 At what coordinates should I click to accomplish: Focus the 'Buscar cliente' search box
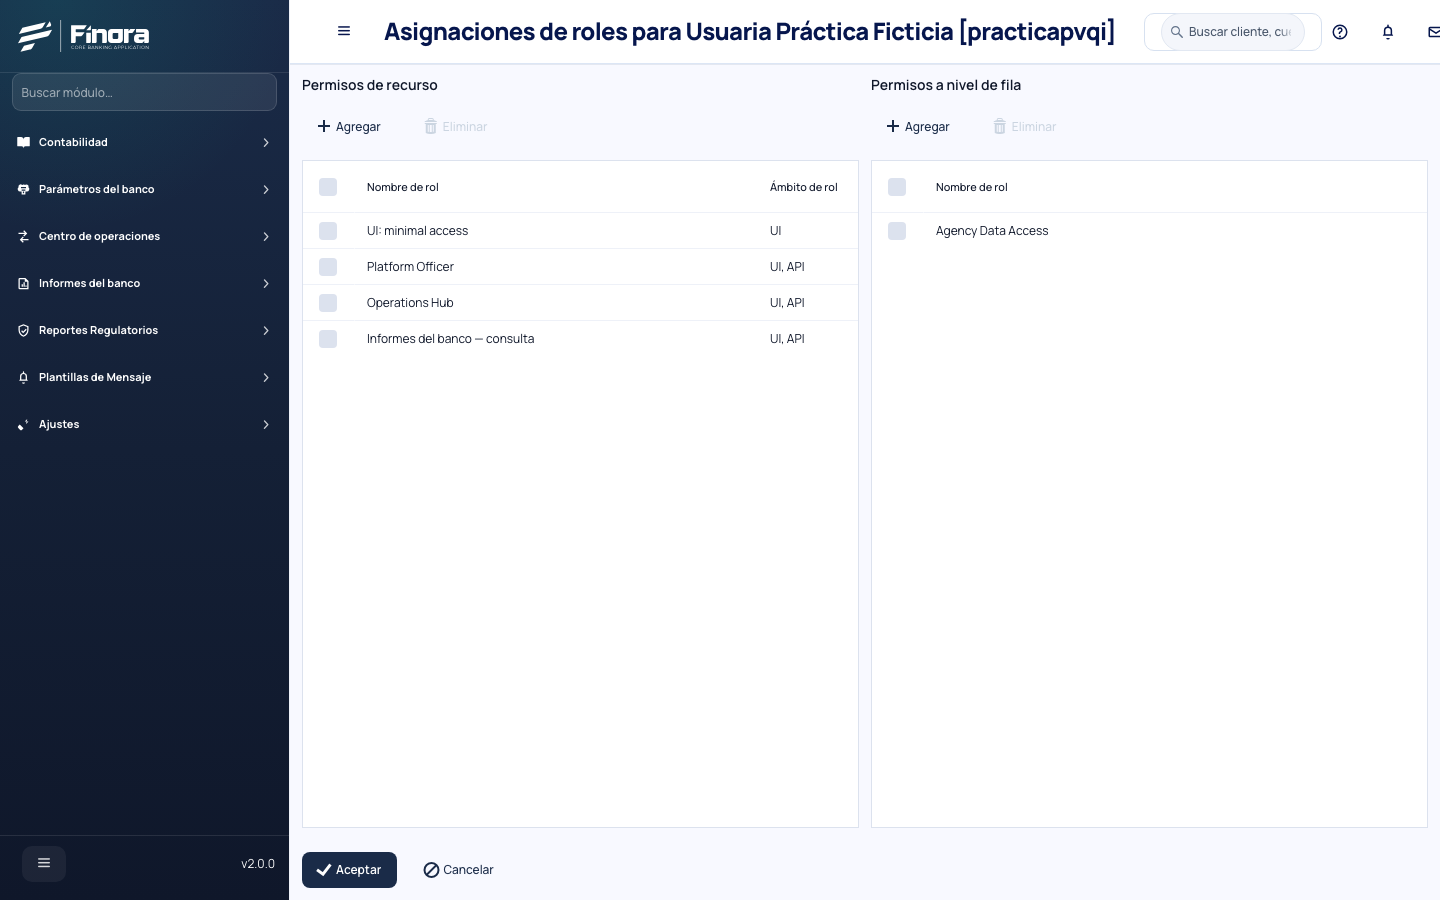(x=1233, y=32)
